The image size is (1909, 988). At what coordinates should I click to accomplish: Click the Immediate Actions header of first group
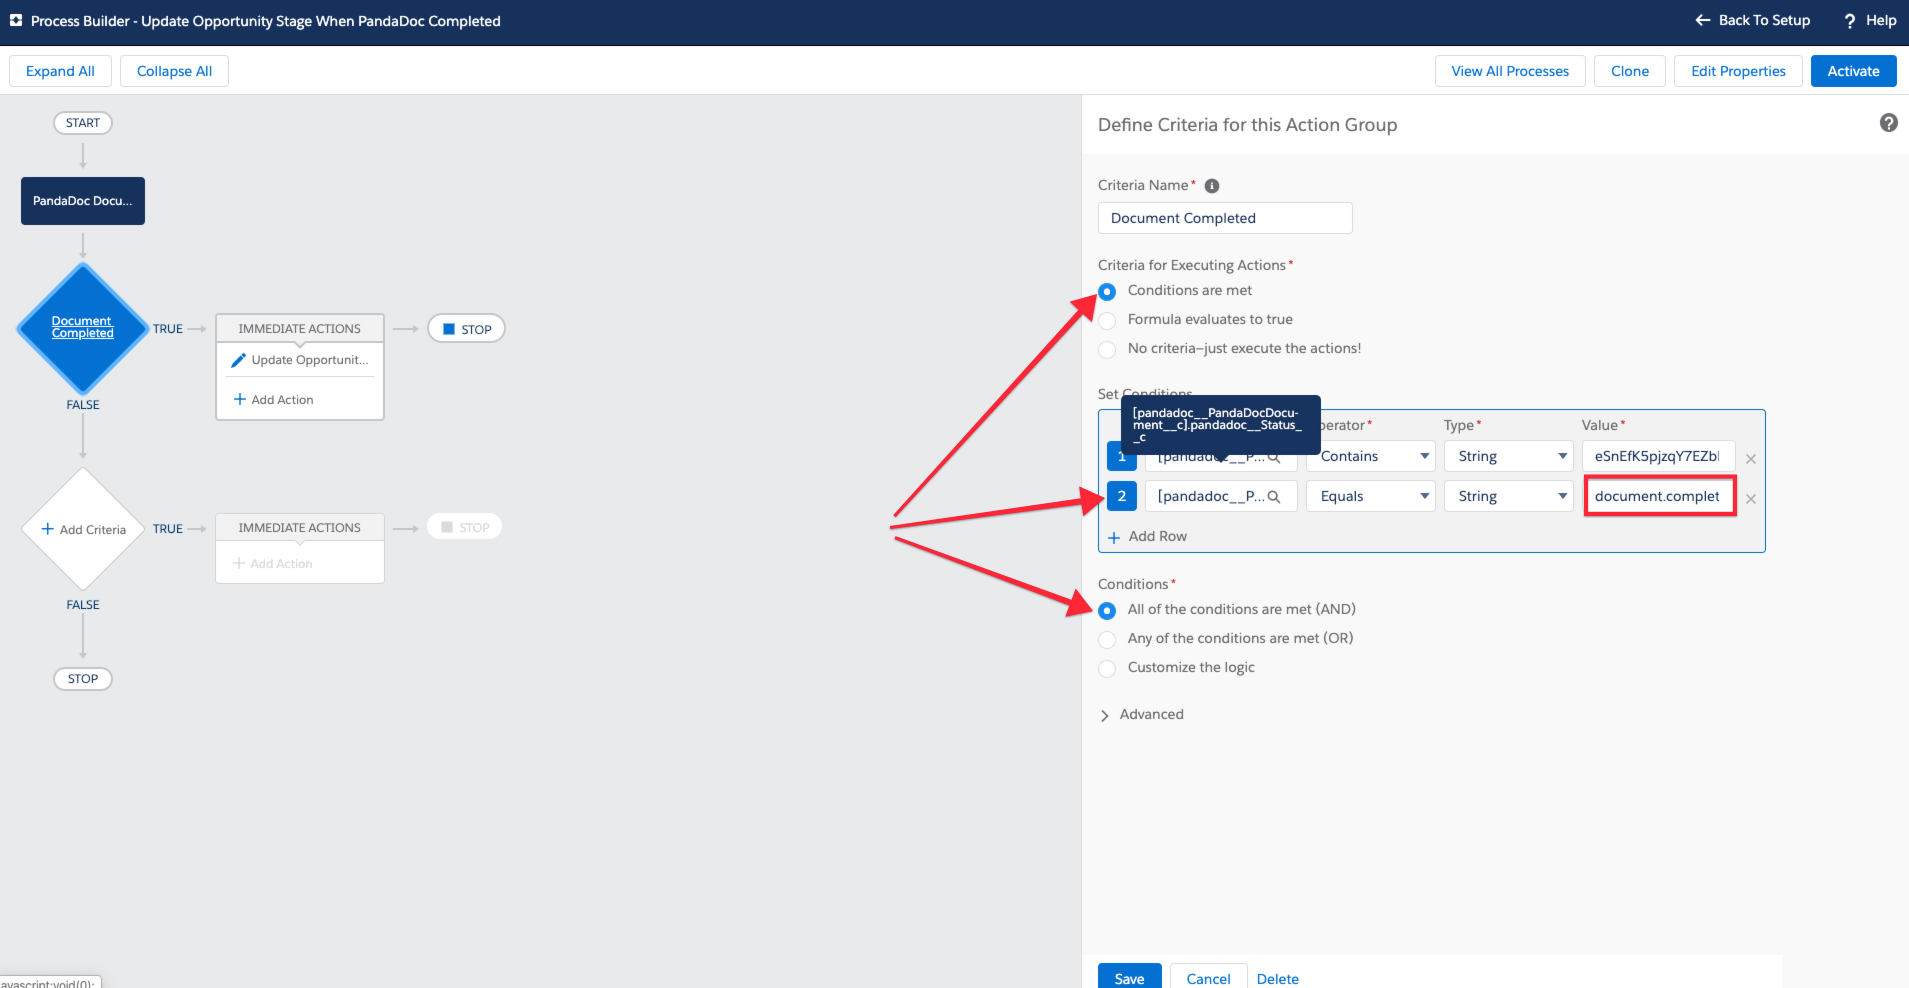pos(300,329)
